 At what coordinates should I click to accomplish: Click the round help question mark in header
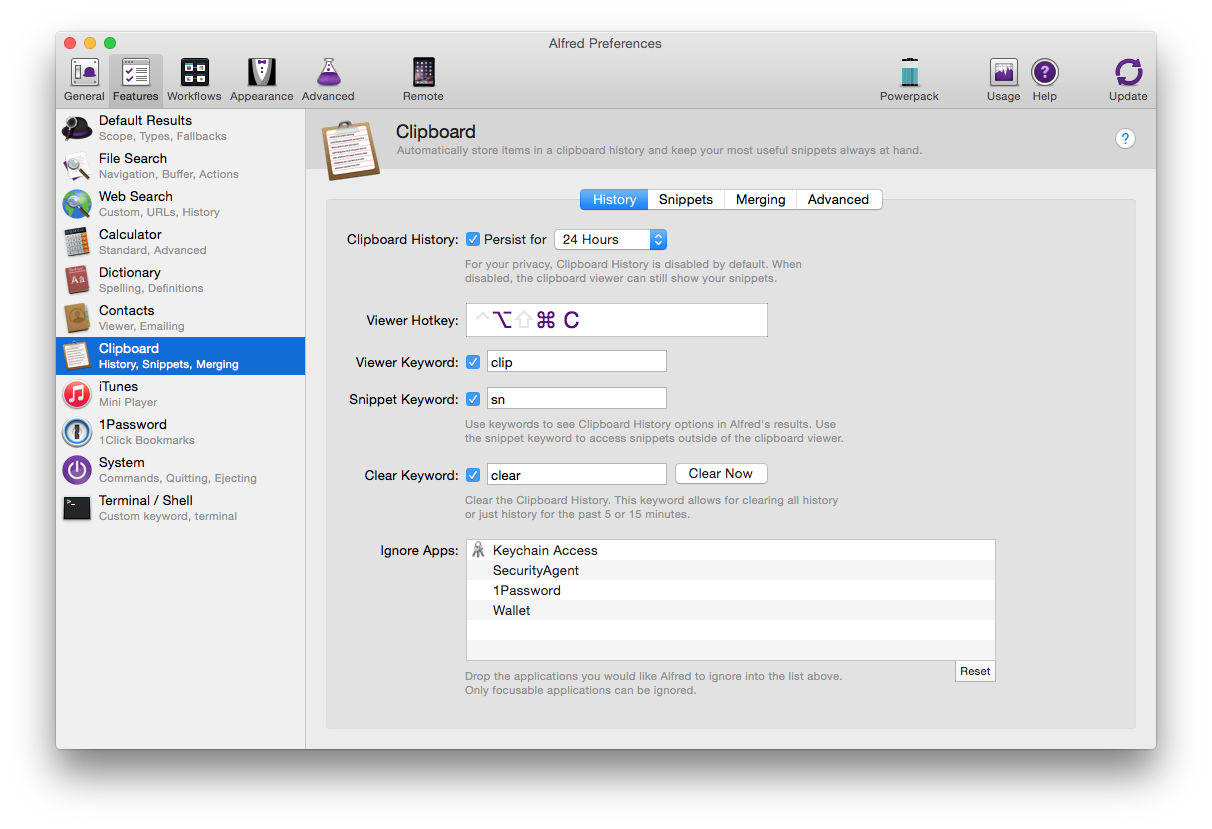[x=1125, y=139]
